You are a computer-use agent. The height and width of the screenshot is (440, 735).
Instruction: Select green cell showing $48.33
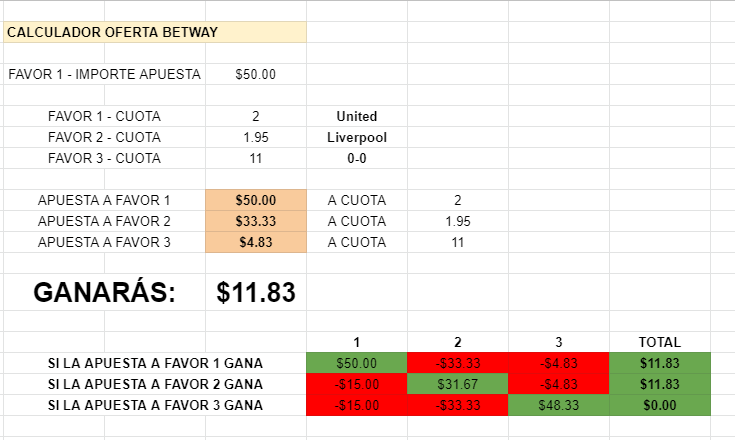[559, 405]
